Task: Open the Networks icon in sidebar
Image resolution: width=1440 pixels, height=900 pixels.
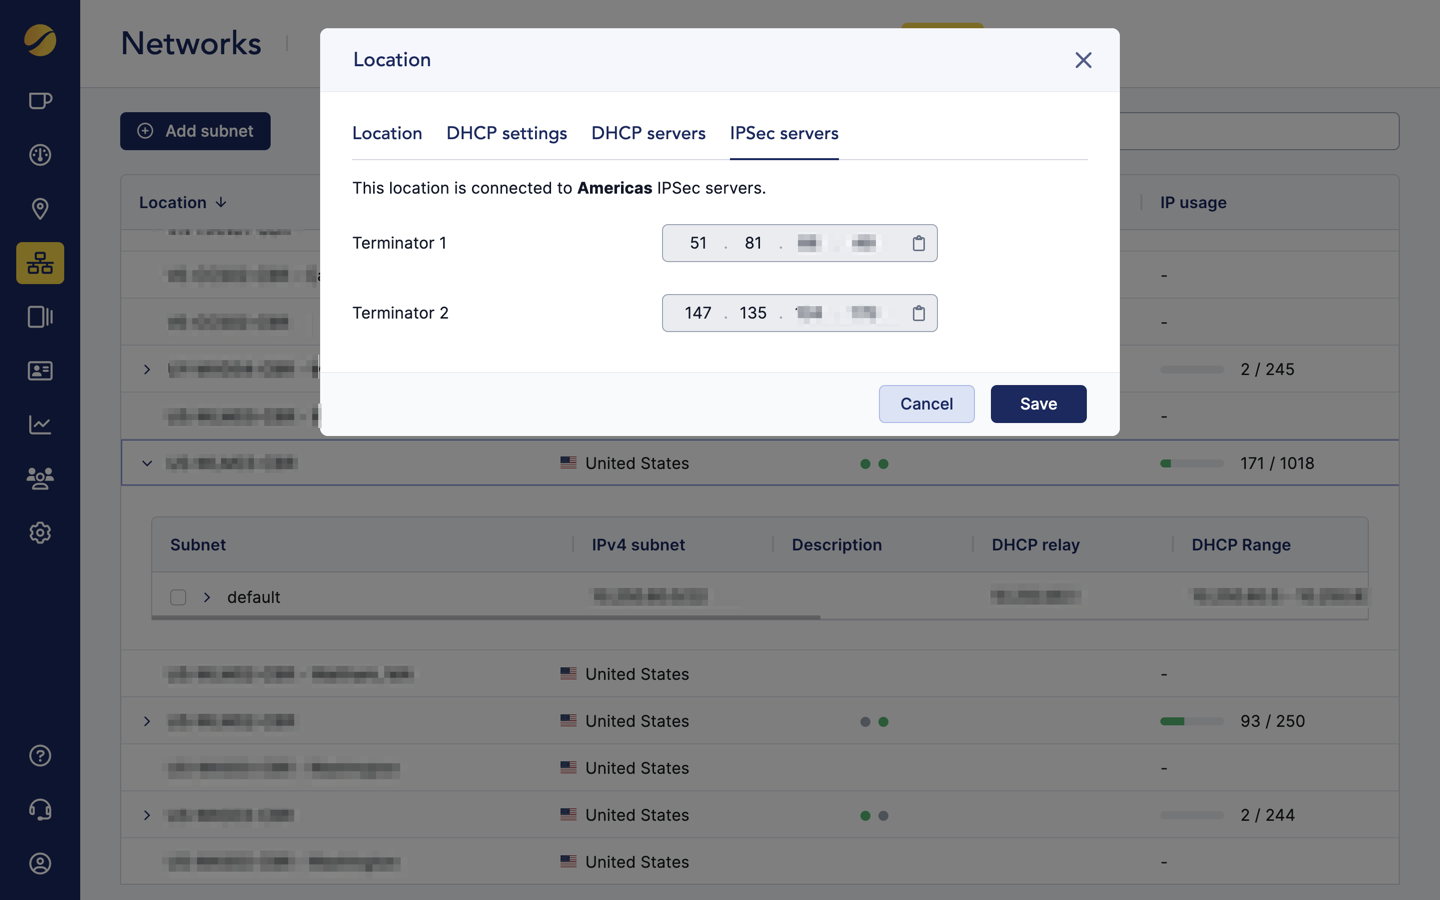Action: 40,263
